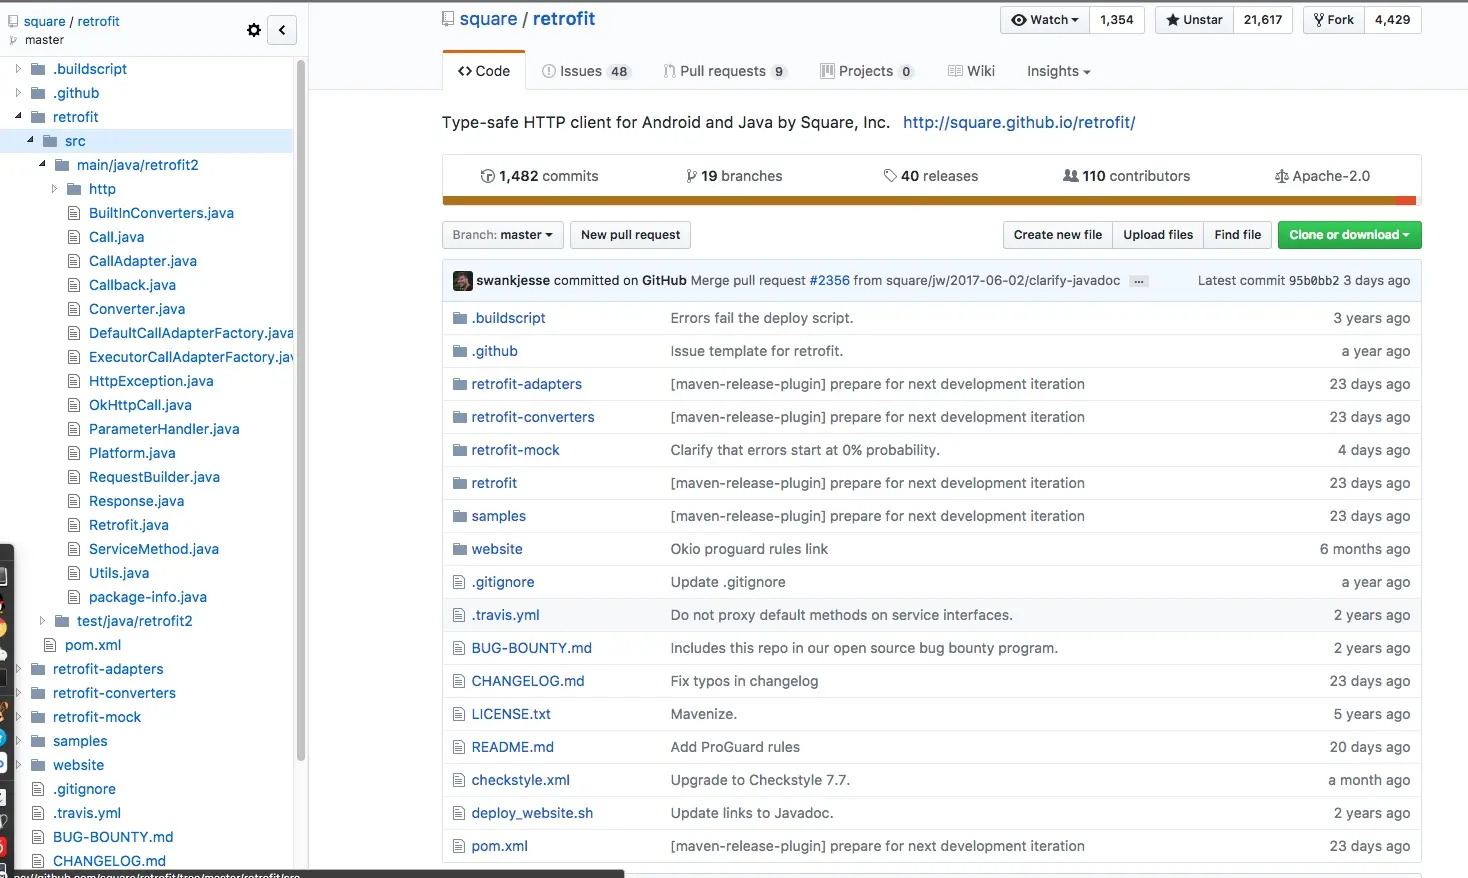The width and height of the screenshot is (1468, 878).
Task: Open BUG-BOUNTY.md in the file list
Action: pyautogui.click(x=532, y=648)
